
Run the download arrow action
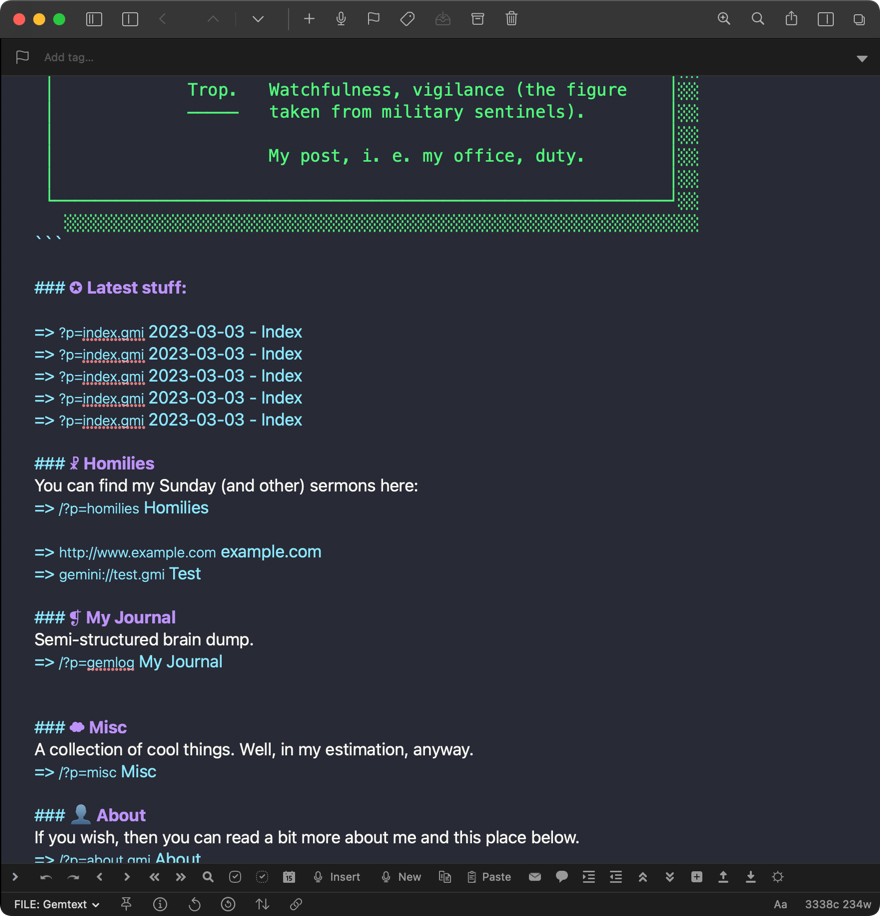click(x=751, y=877)
